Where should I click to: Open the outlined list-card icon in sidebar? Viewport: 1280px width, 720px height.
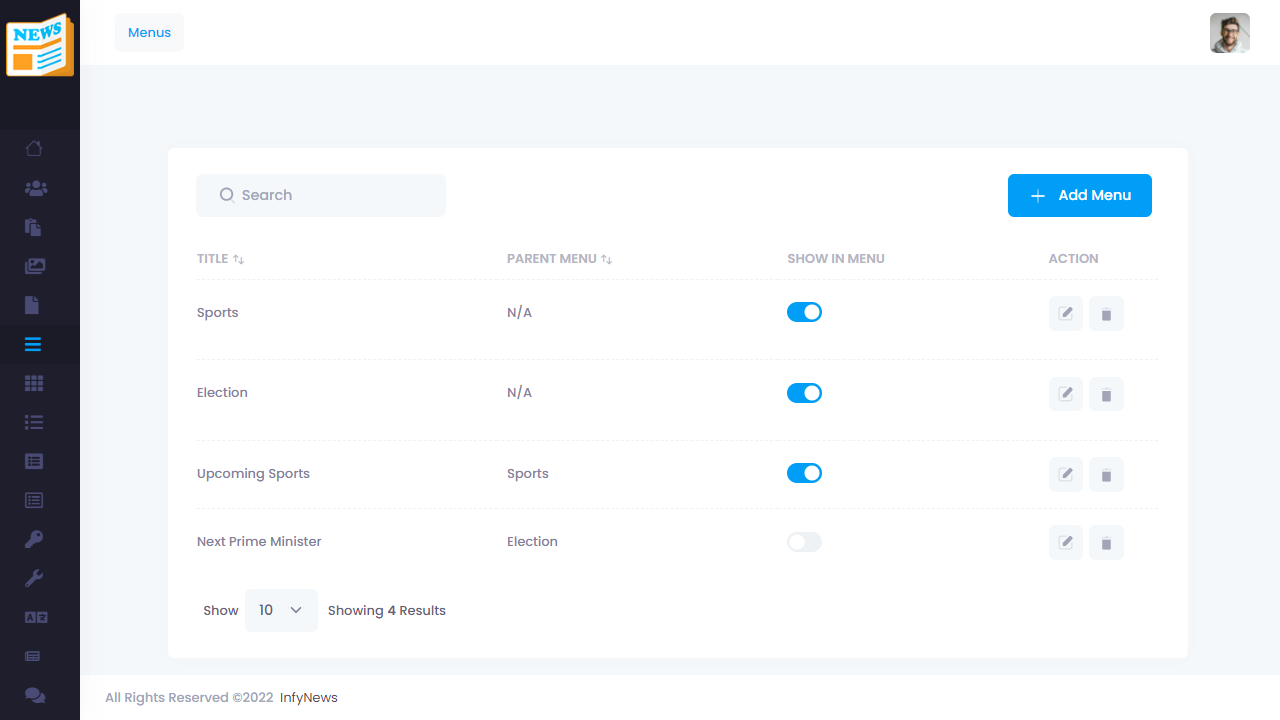point(34,500)
